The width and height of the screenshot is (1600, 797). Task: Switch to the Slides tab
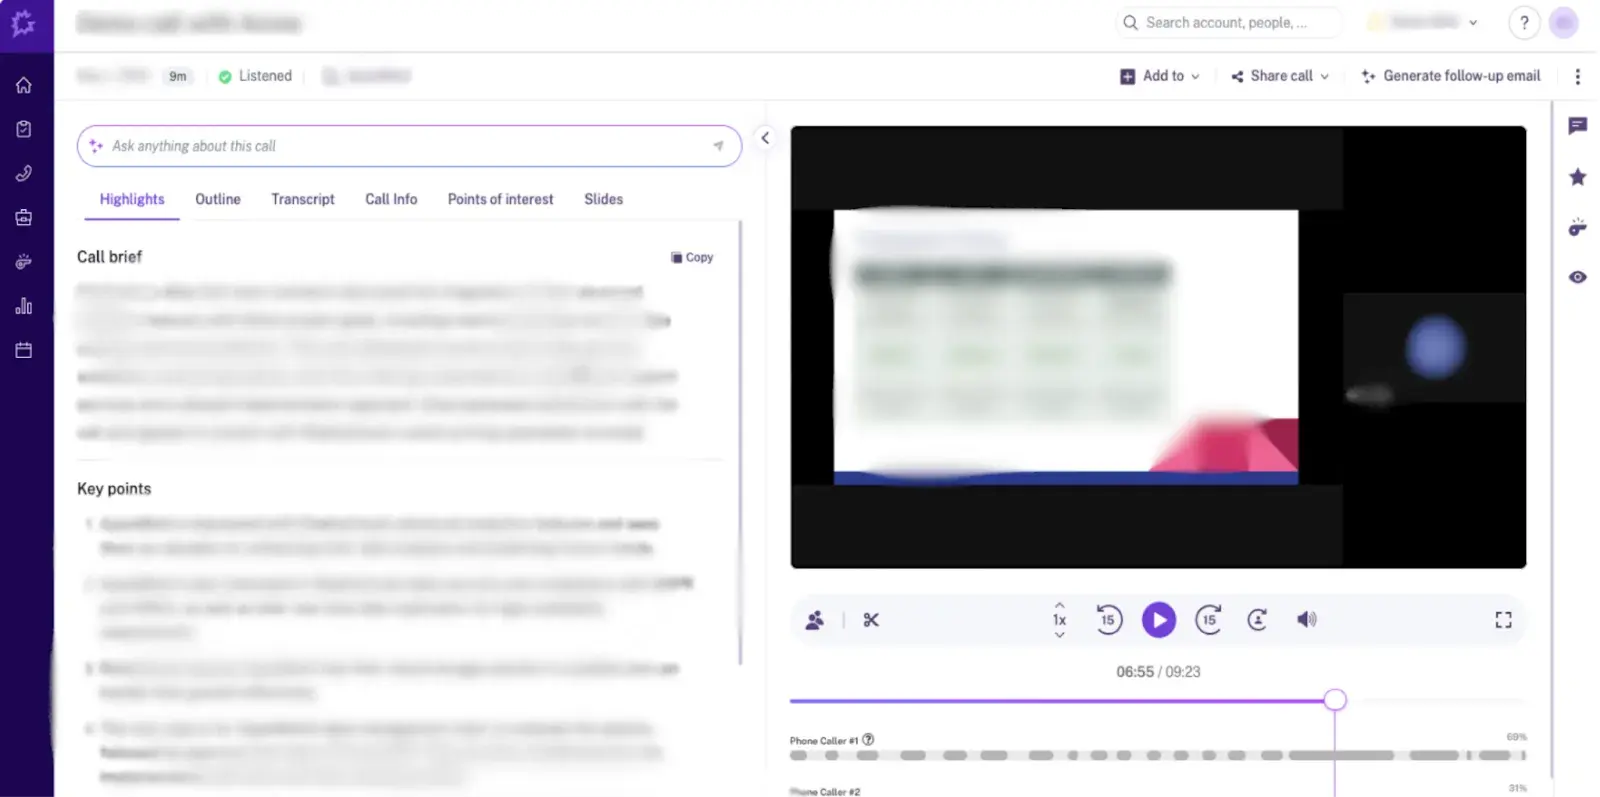pyautogui.click(x=604, y=199)
